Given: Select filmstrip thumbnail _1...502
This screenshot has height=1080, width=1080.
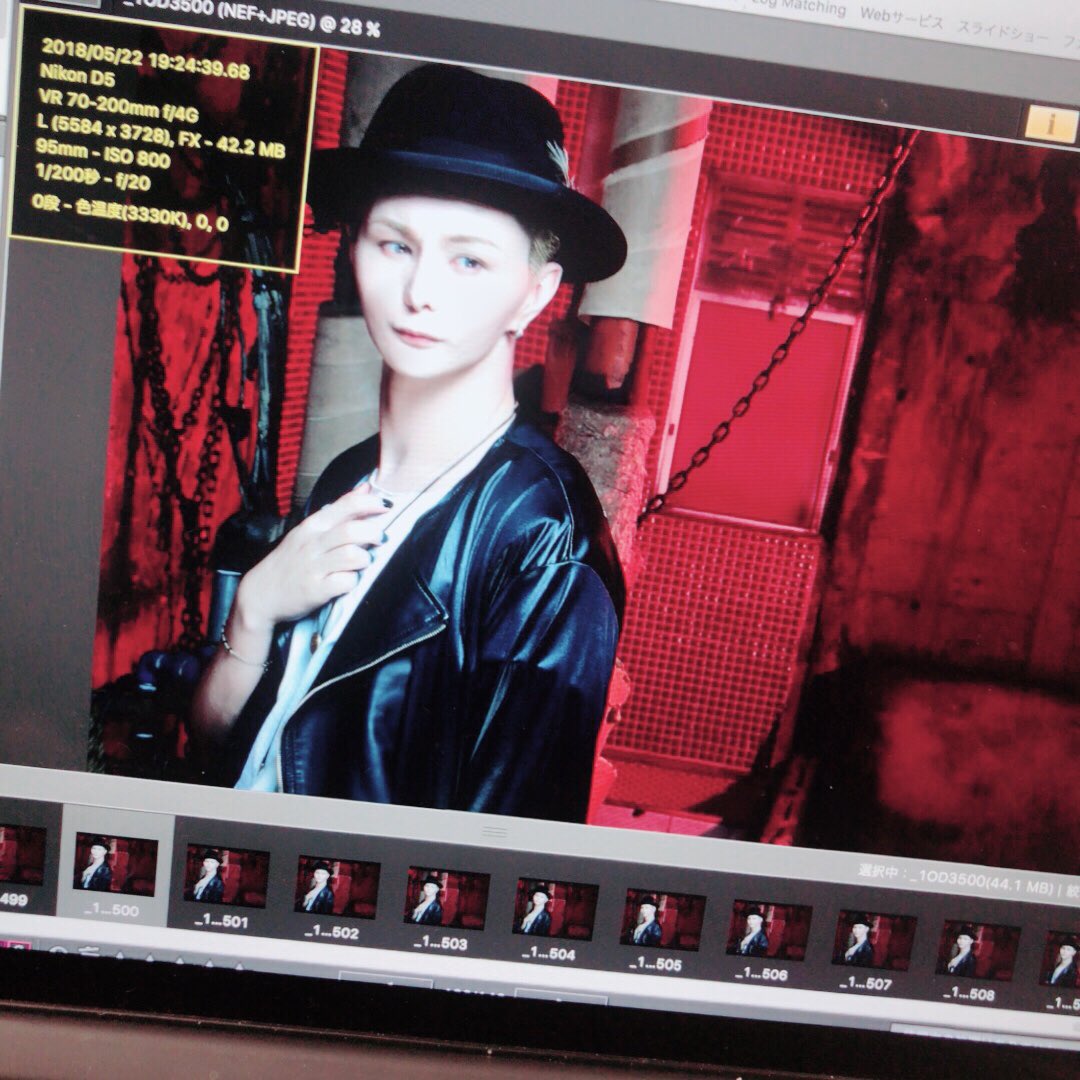Looking at the screenshot, I should 337,888.
